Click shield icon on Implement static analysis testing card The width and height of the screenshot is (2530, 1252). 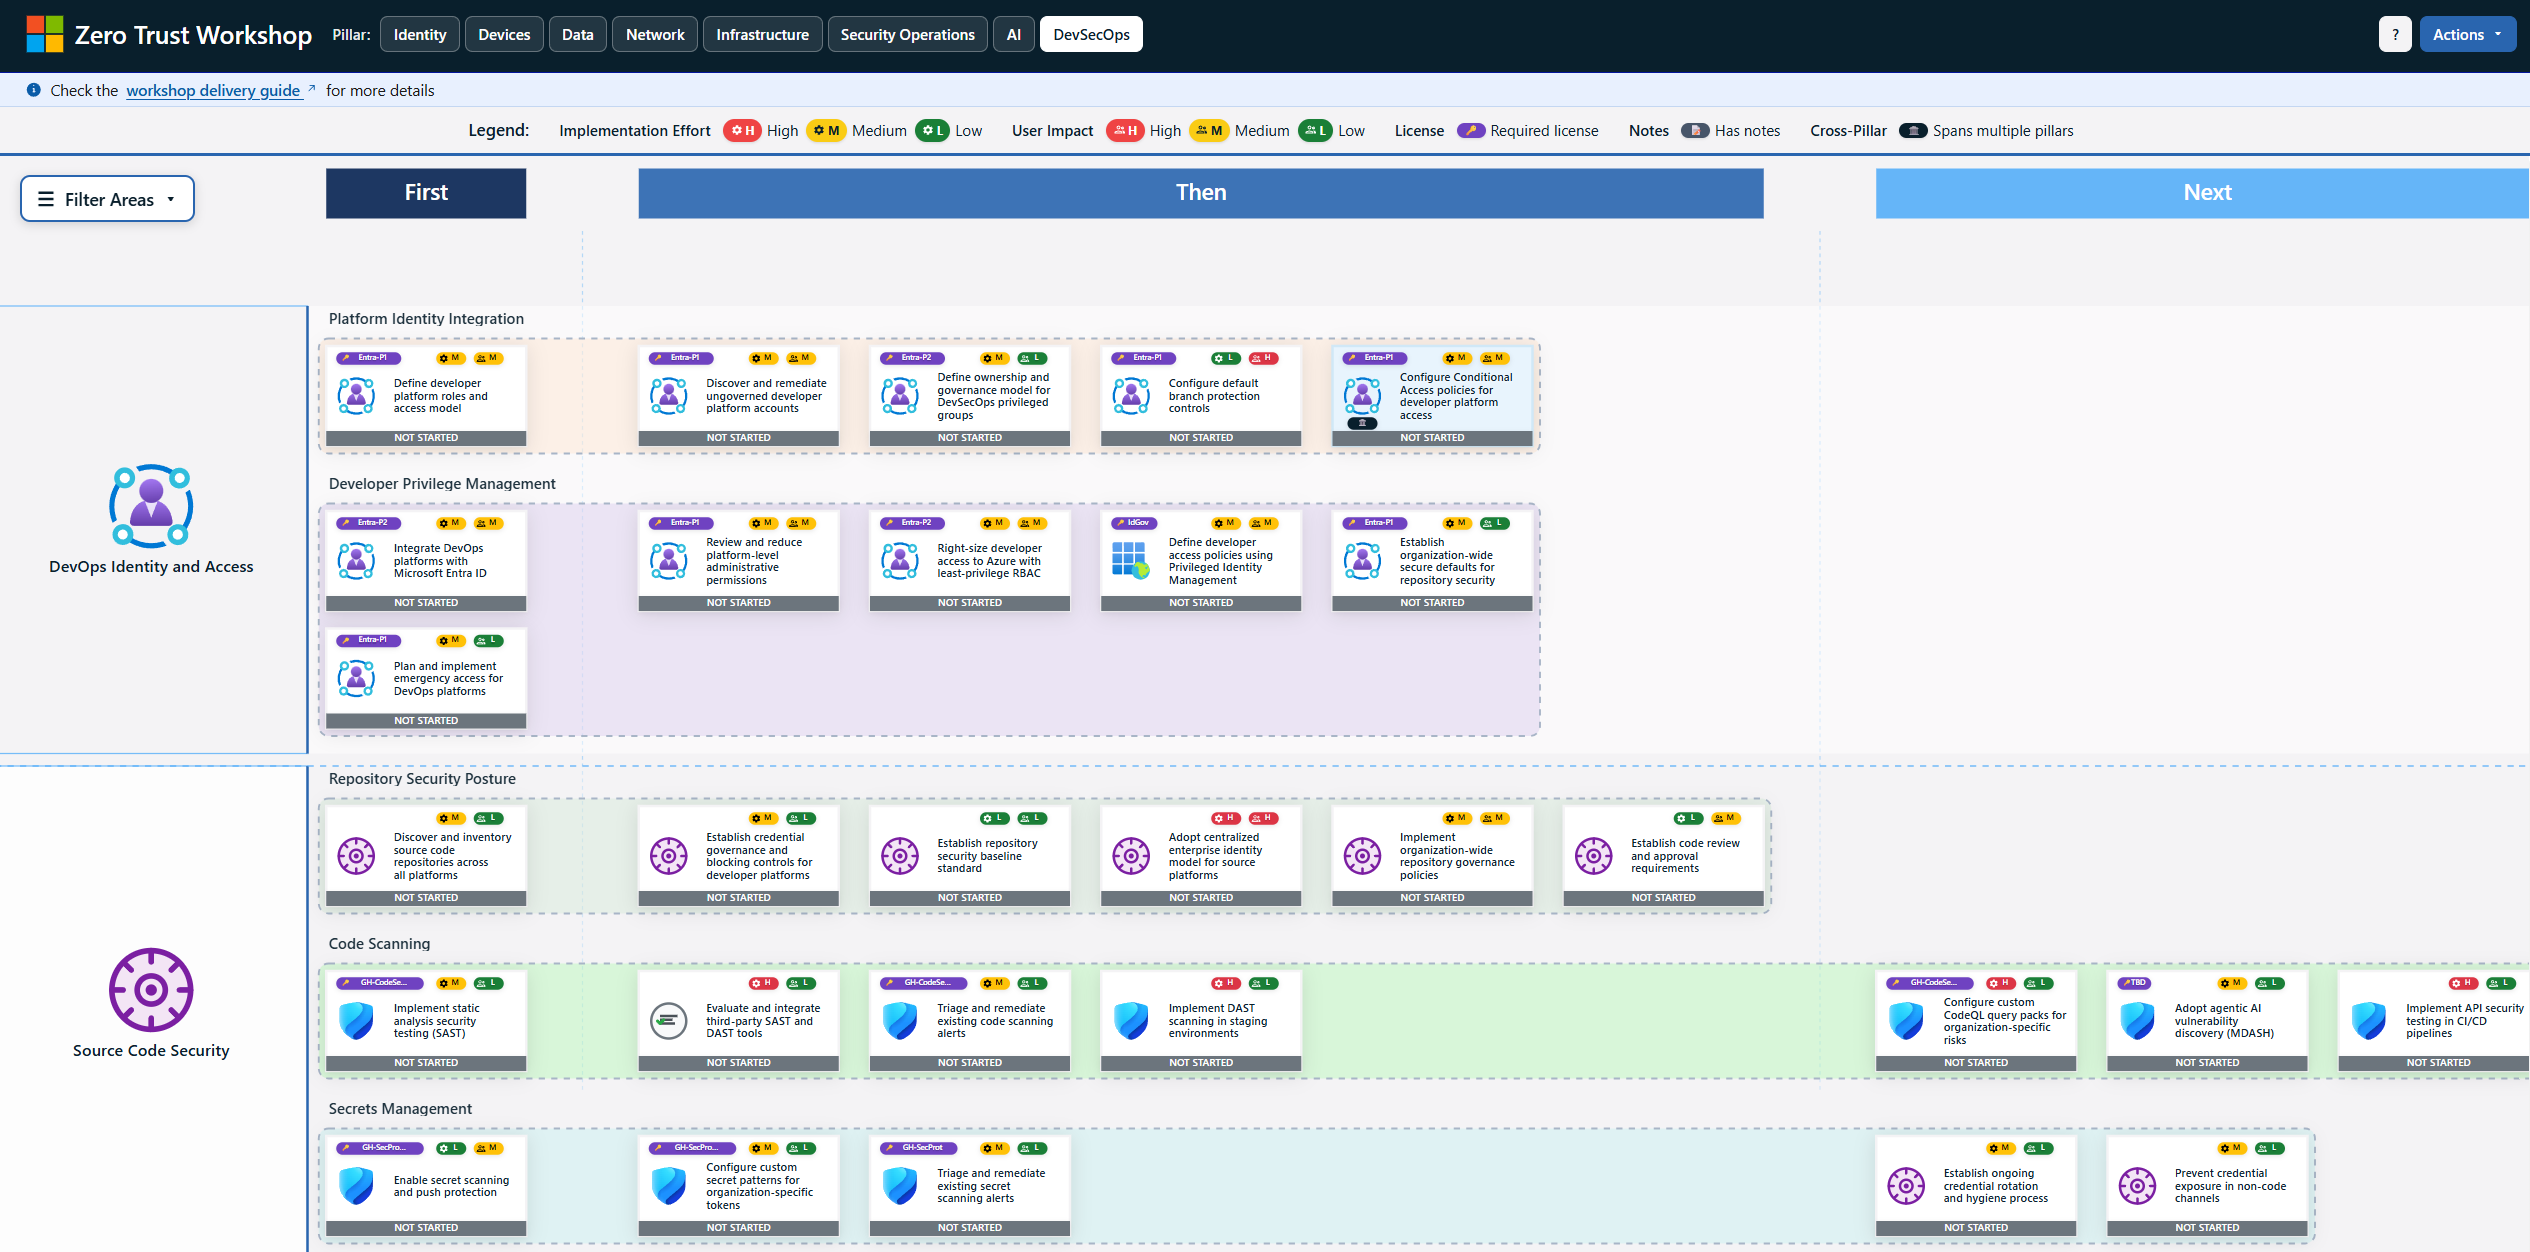click(x=357, y=1021)
